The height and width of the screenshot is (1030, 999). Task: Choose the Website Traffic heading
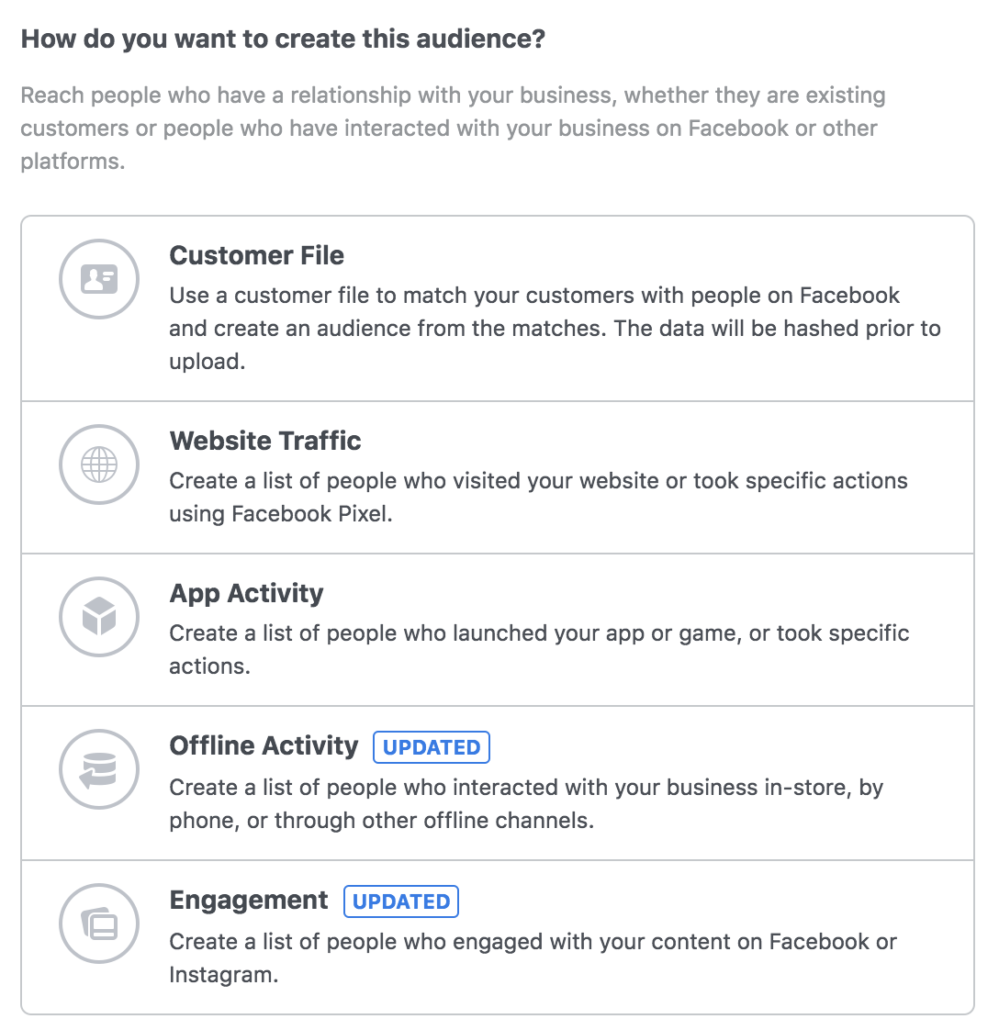(265, 441)
